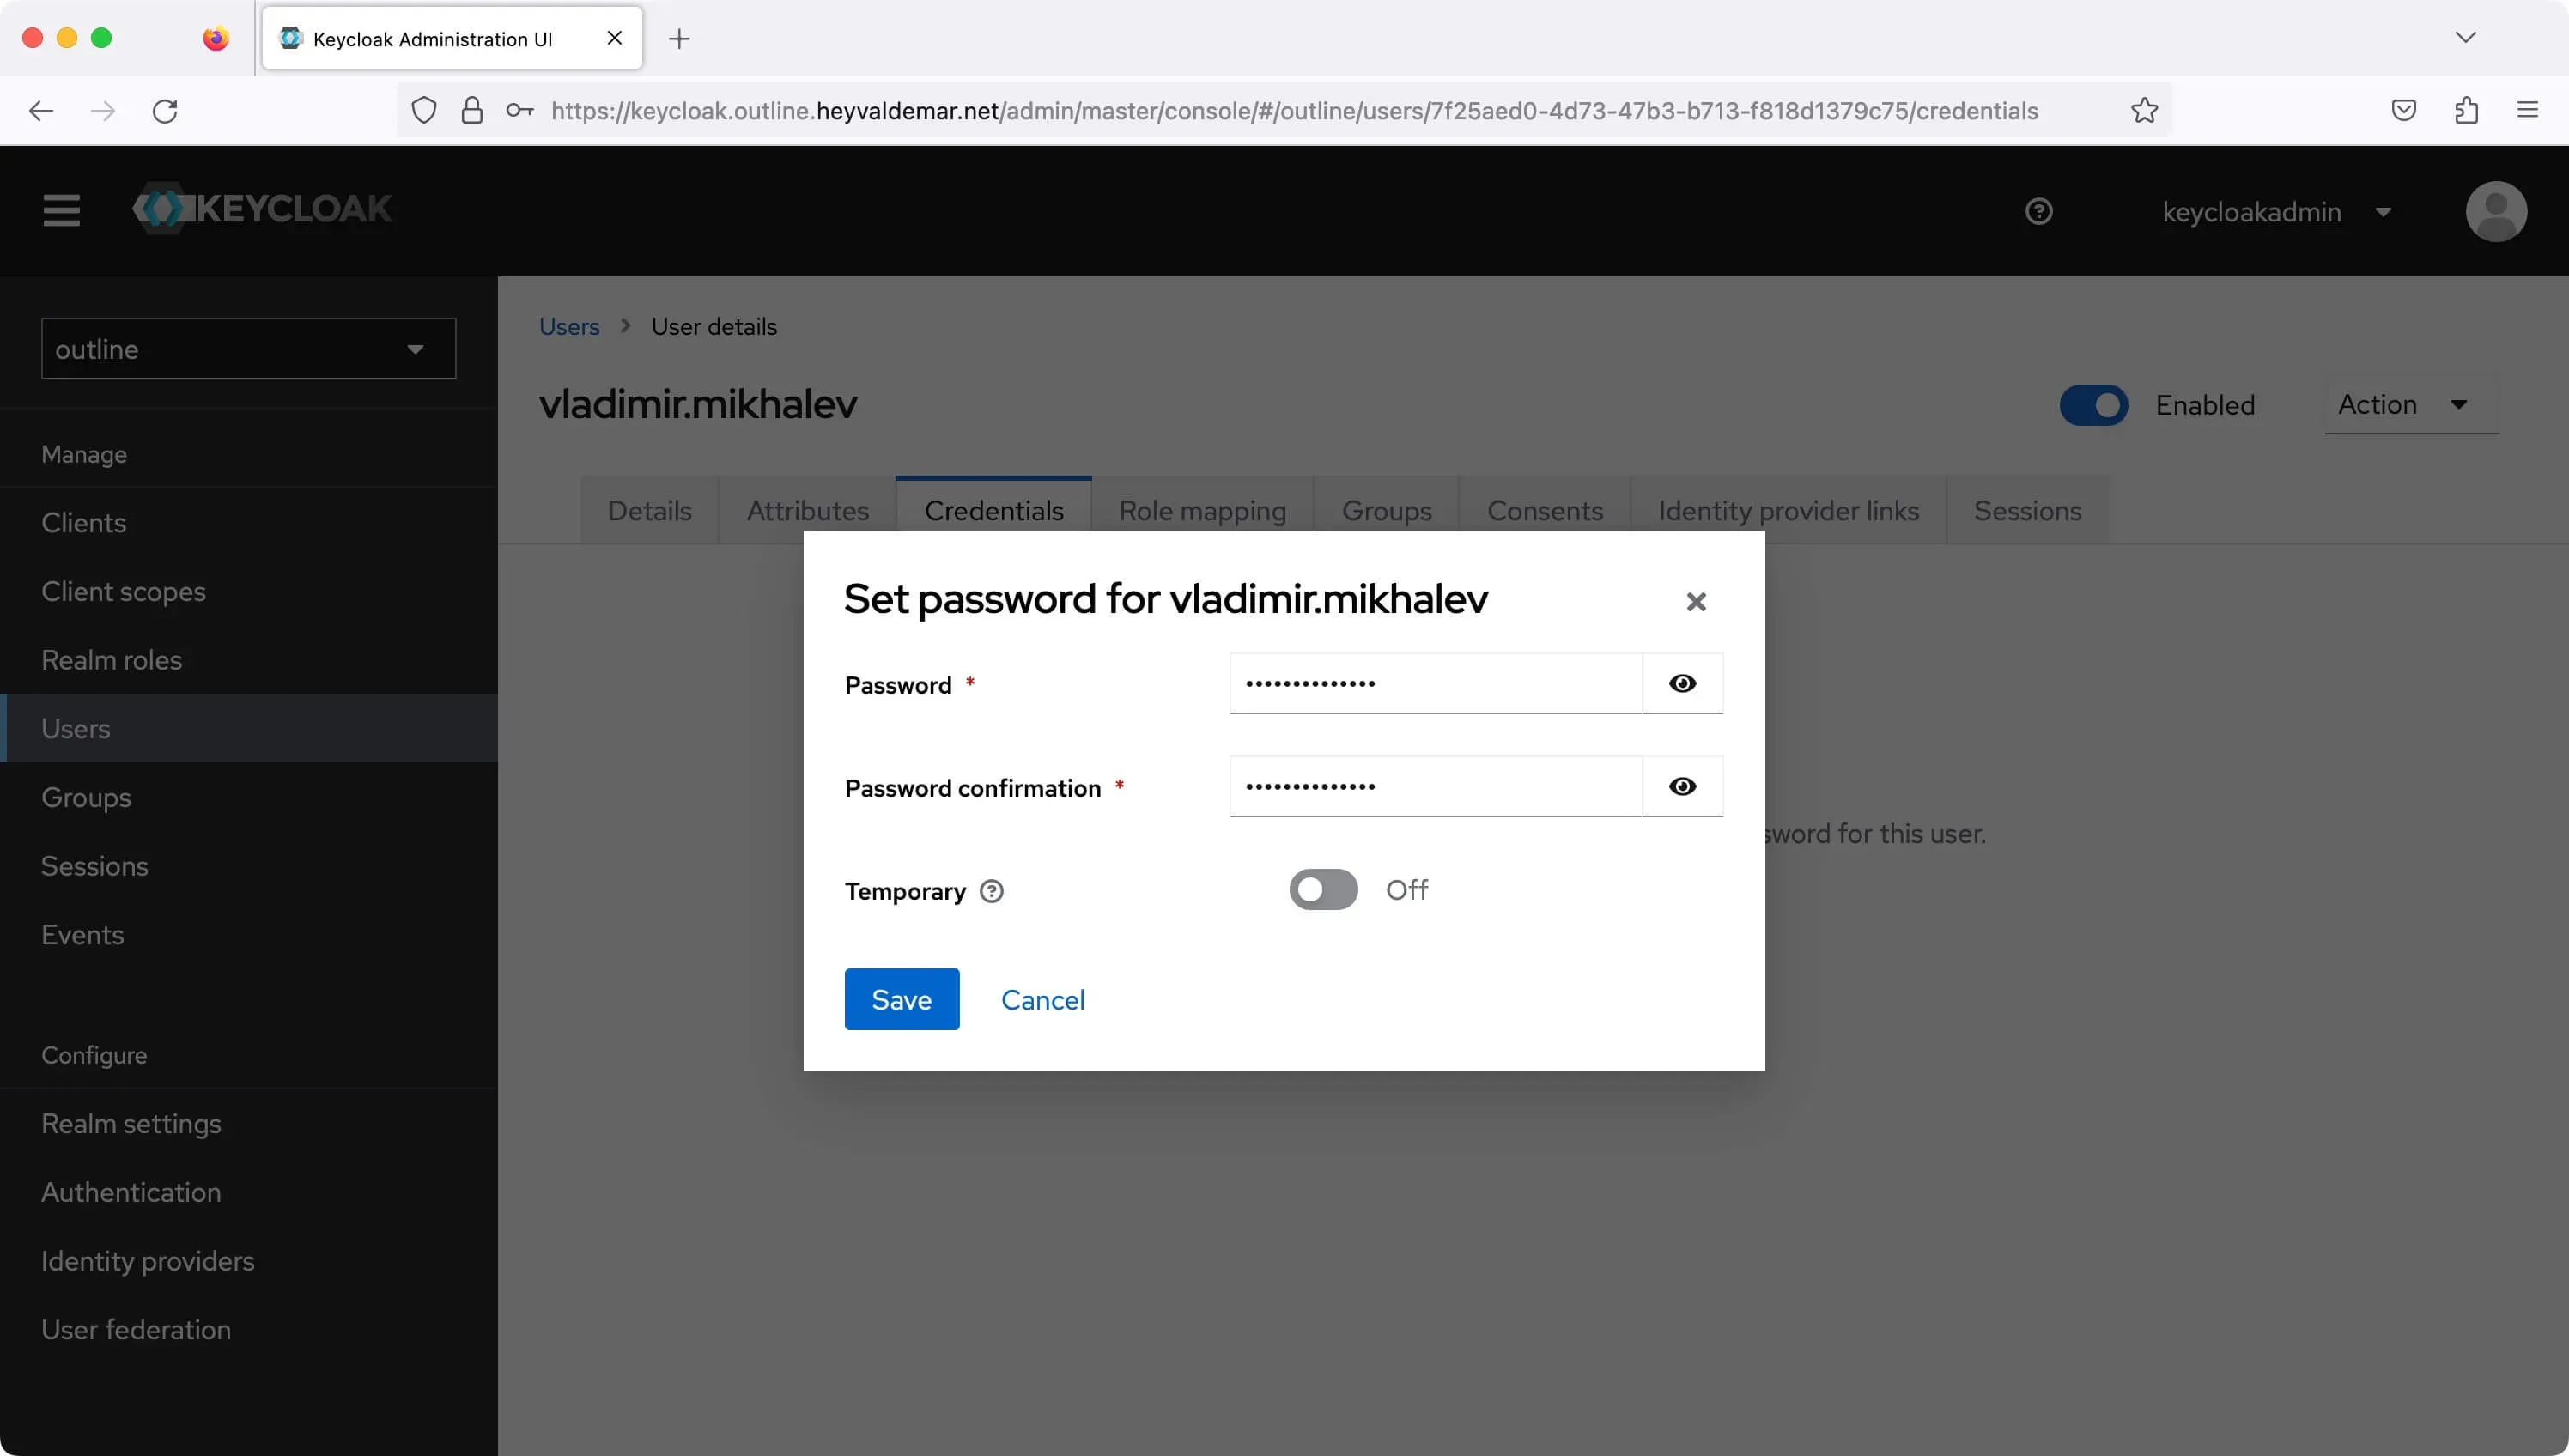The height and width of the screenshot is (1456, 2569).
Task: Open User federation in sidebar
Action: 249,1329
